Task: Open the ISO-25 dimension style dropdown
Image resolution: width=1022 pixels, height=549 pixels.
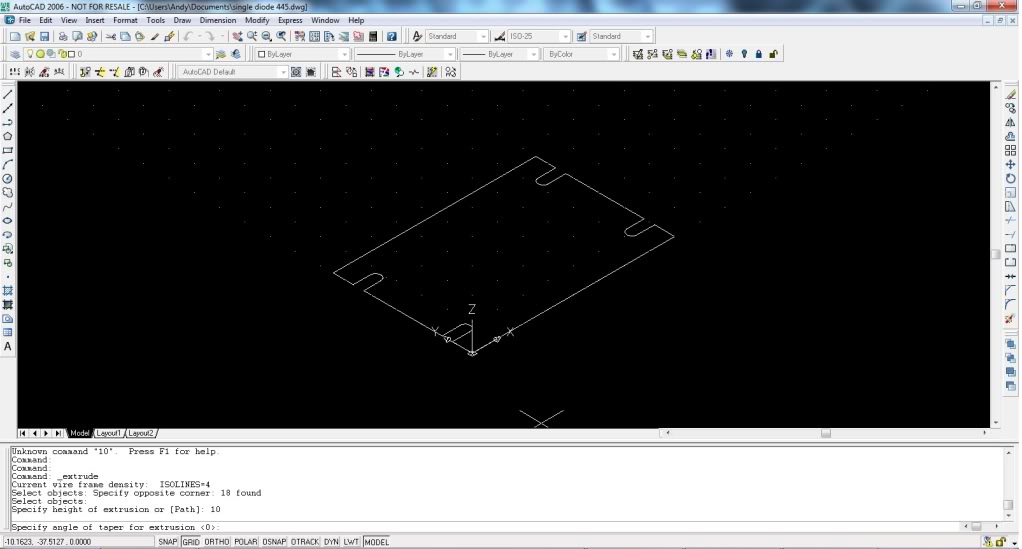Action: (x=566, y=36)
